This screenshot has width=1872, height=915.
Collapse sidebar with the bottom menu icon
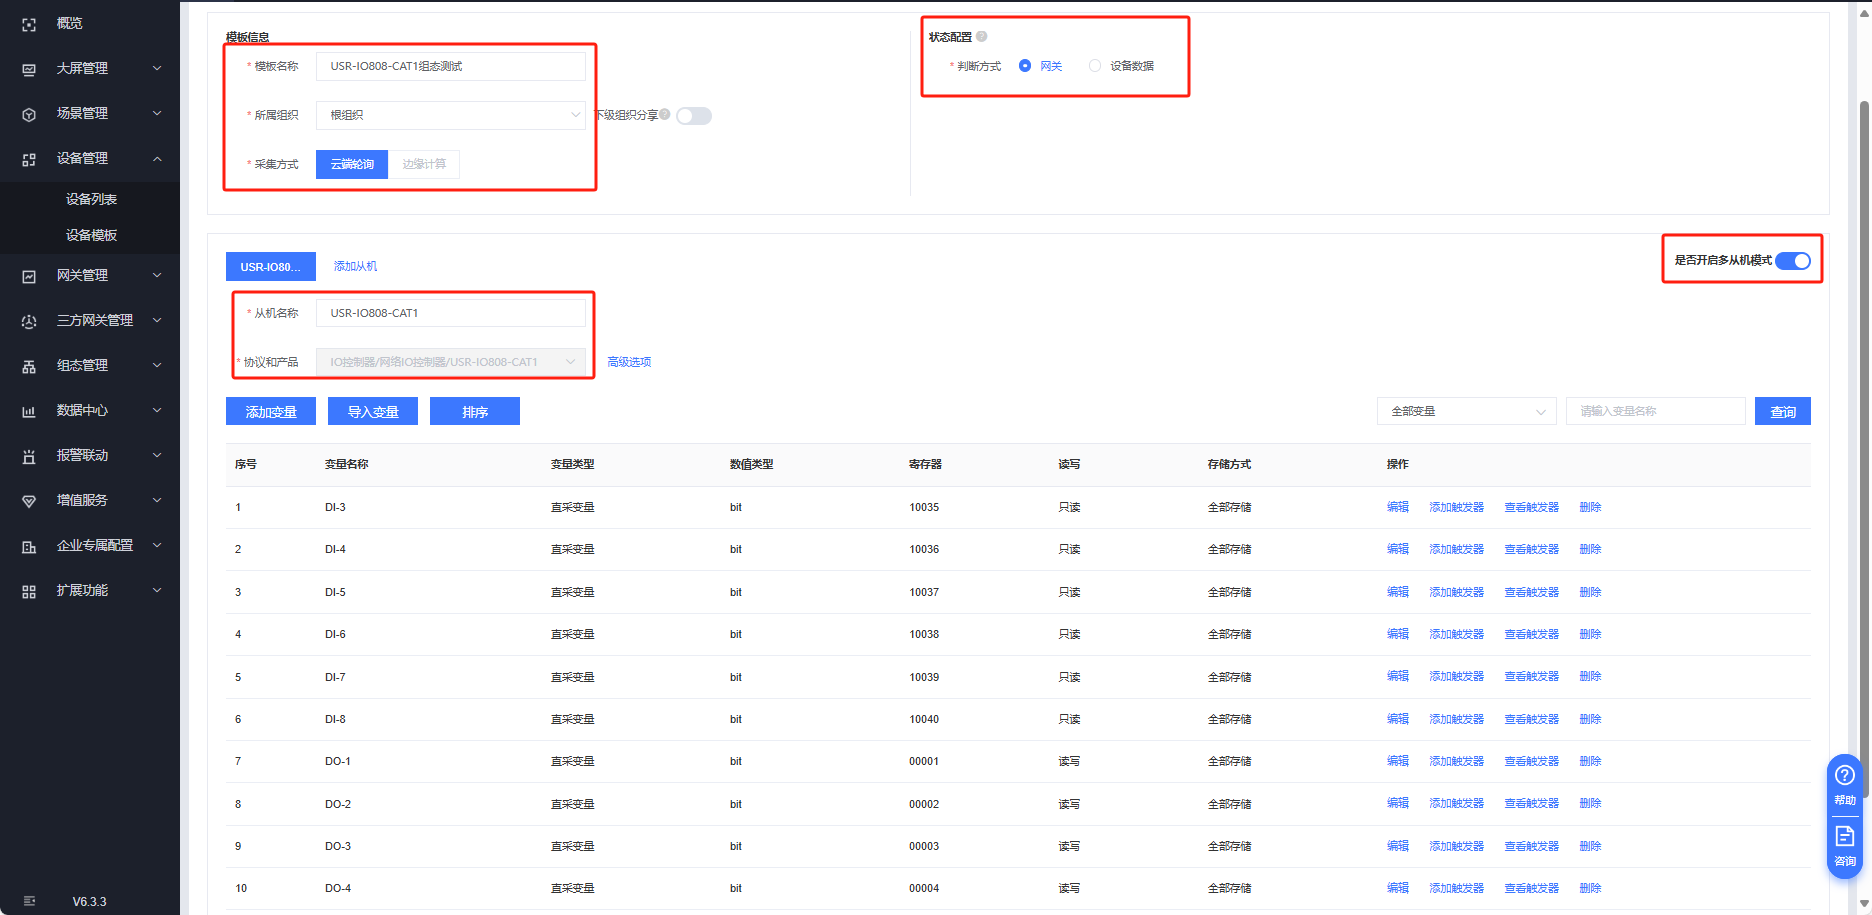click(29, 901)
